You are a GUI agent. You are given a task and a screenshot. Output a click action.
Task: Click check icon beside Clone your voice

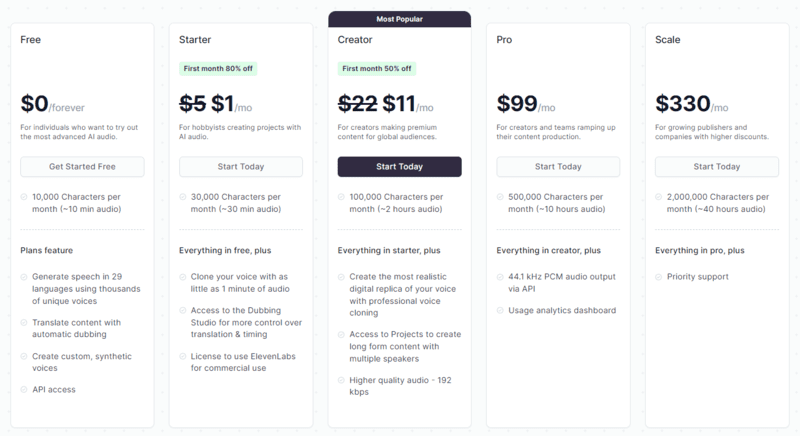183,277
